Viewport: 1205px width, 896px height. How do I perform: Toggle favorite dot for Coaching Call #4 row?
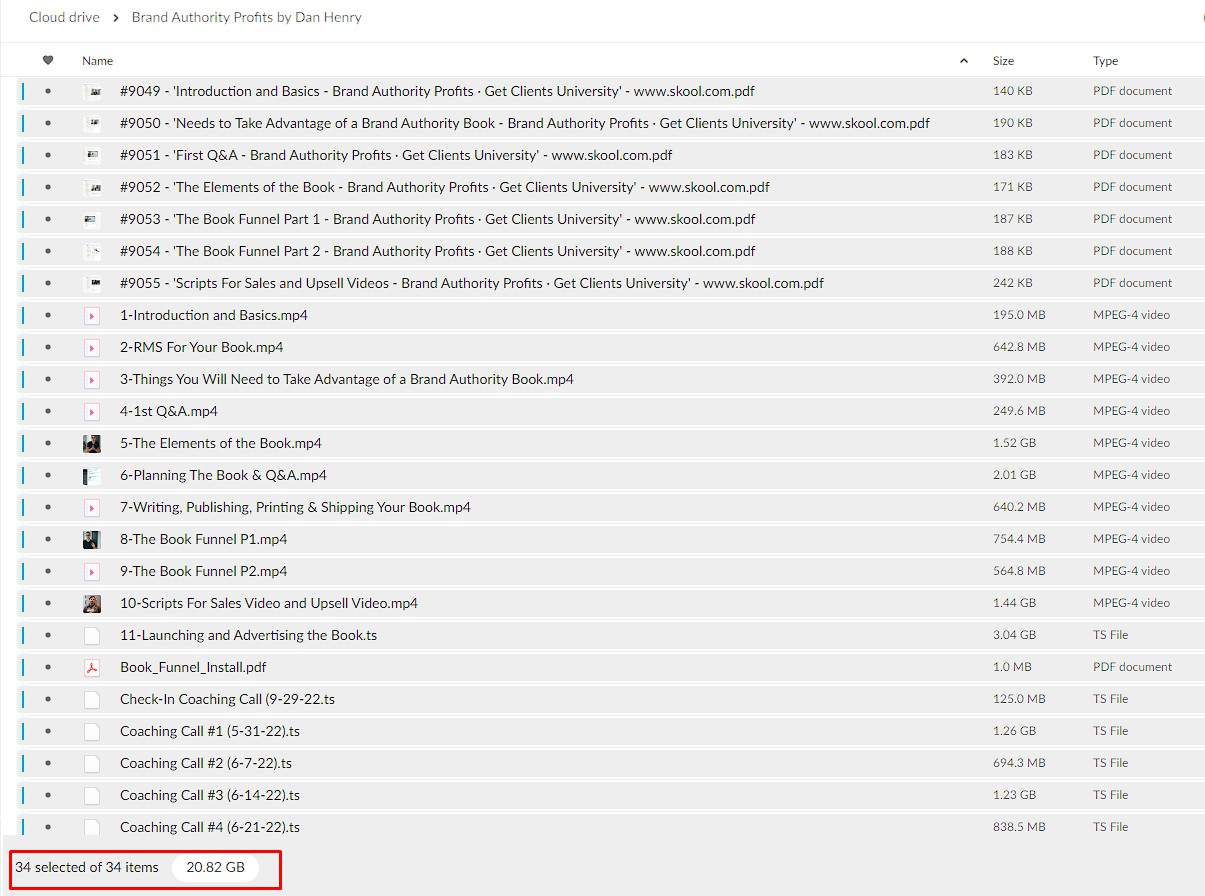[48, 827]
